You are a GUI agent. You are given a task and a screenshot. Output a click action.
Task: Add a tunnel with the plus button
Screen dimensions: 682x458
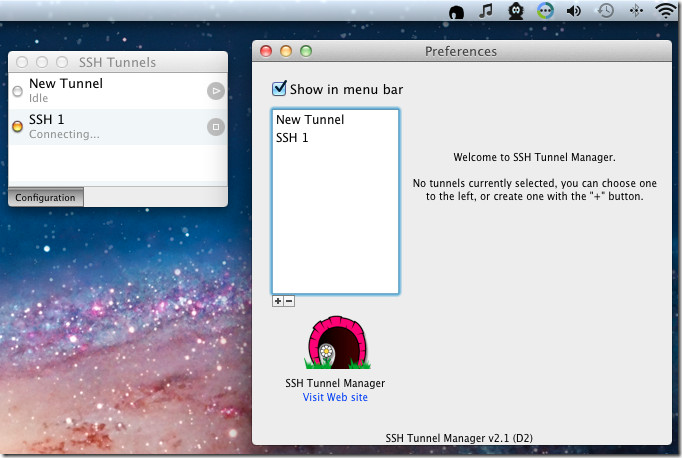coord(278,301)
